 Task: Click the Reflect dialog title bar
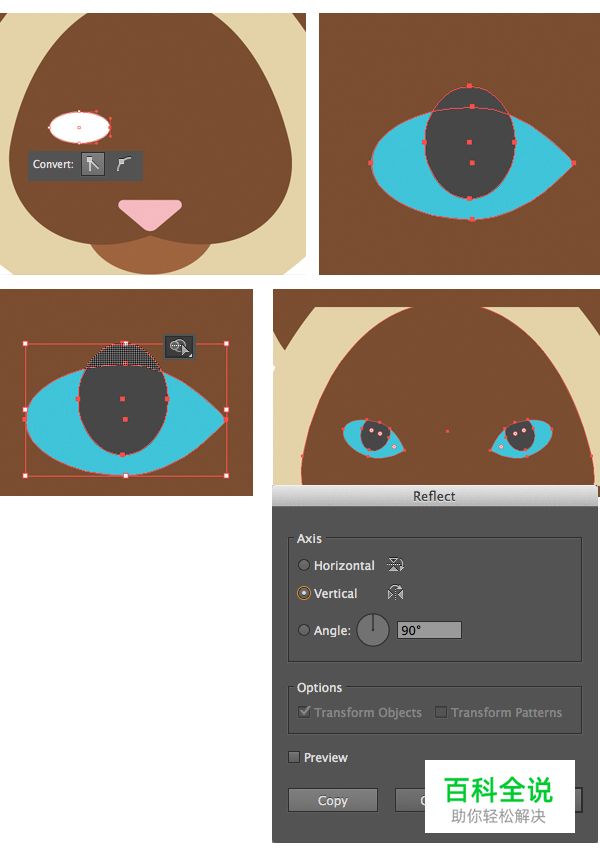[434, 496]
